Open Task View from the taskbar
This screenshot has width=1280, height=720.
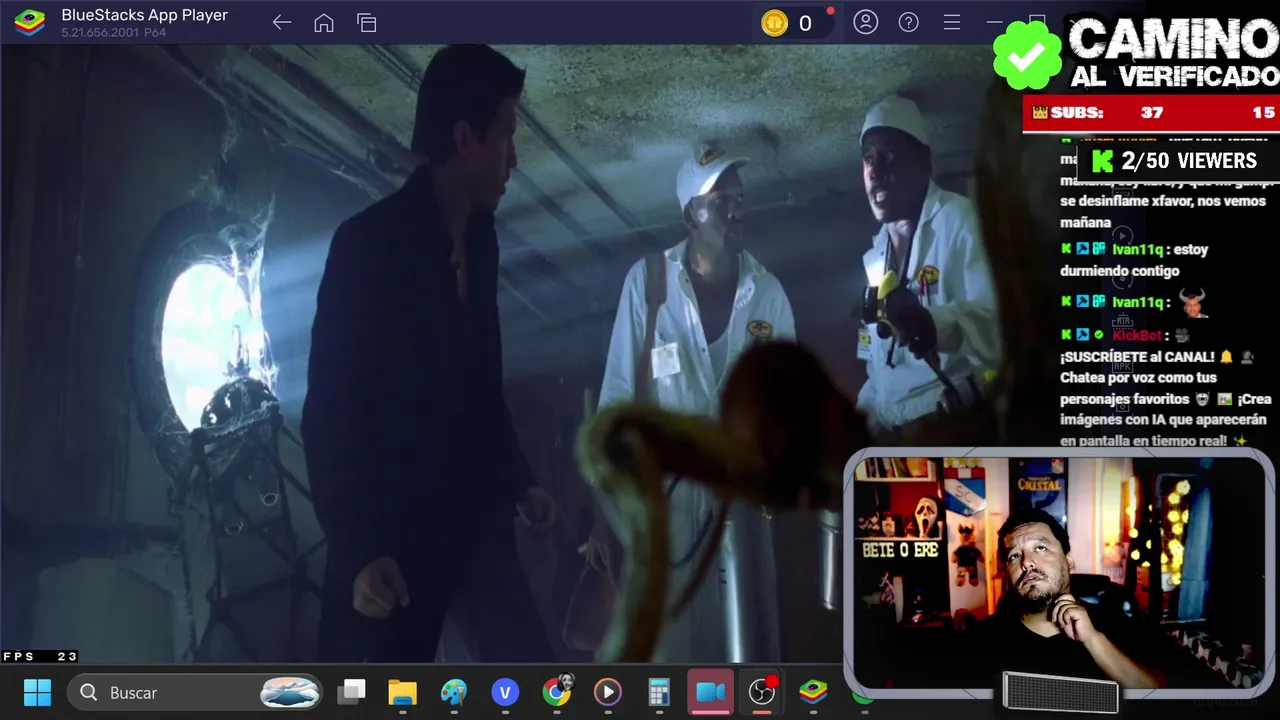[351, 692]
